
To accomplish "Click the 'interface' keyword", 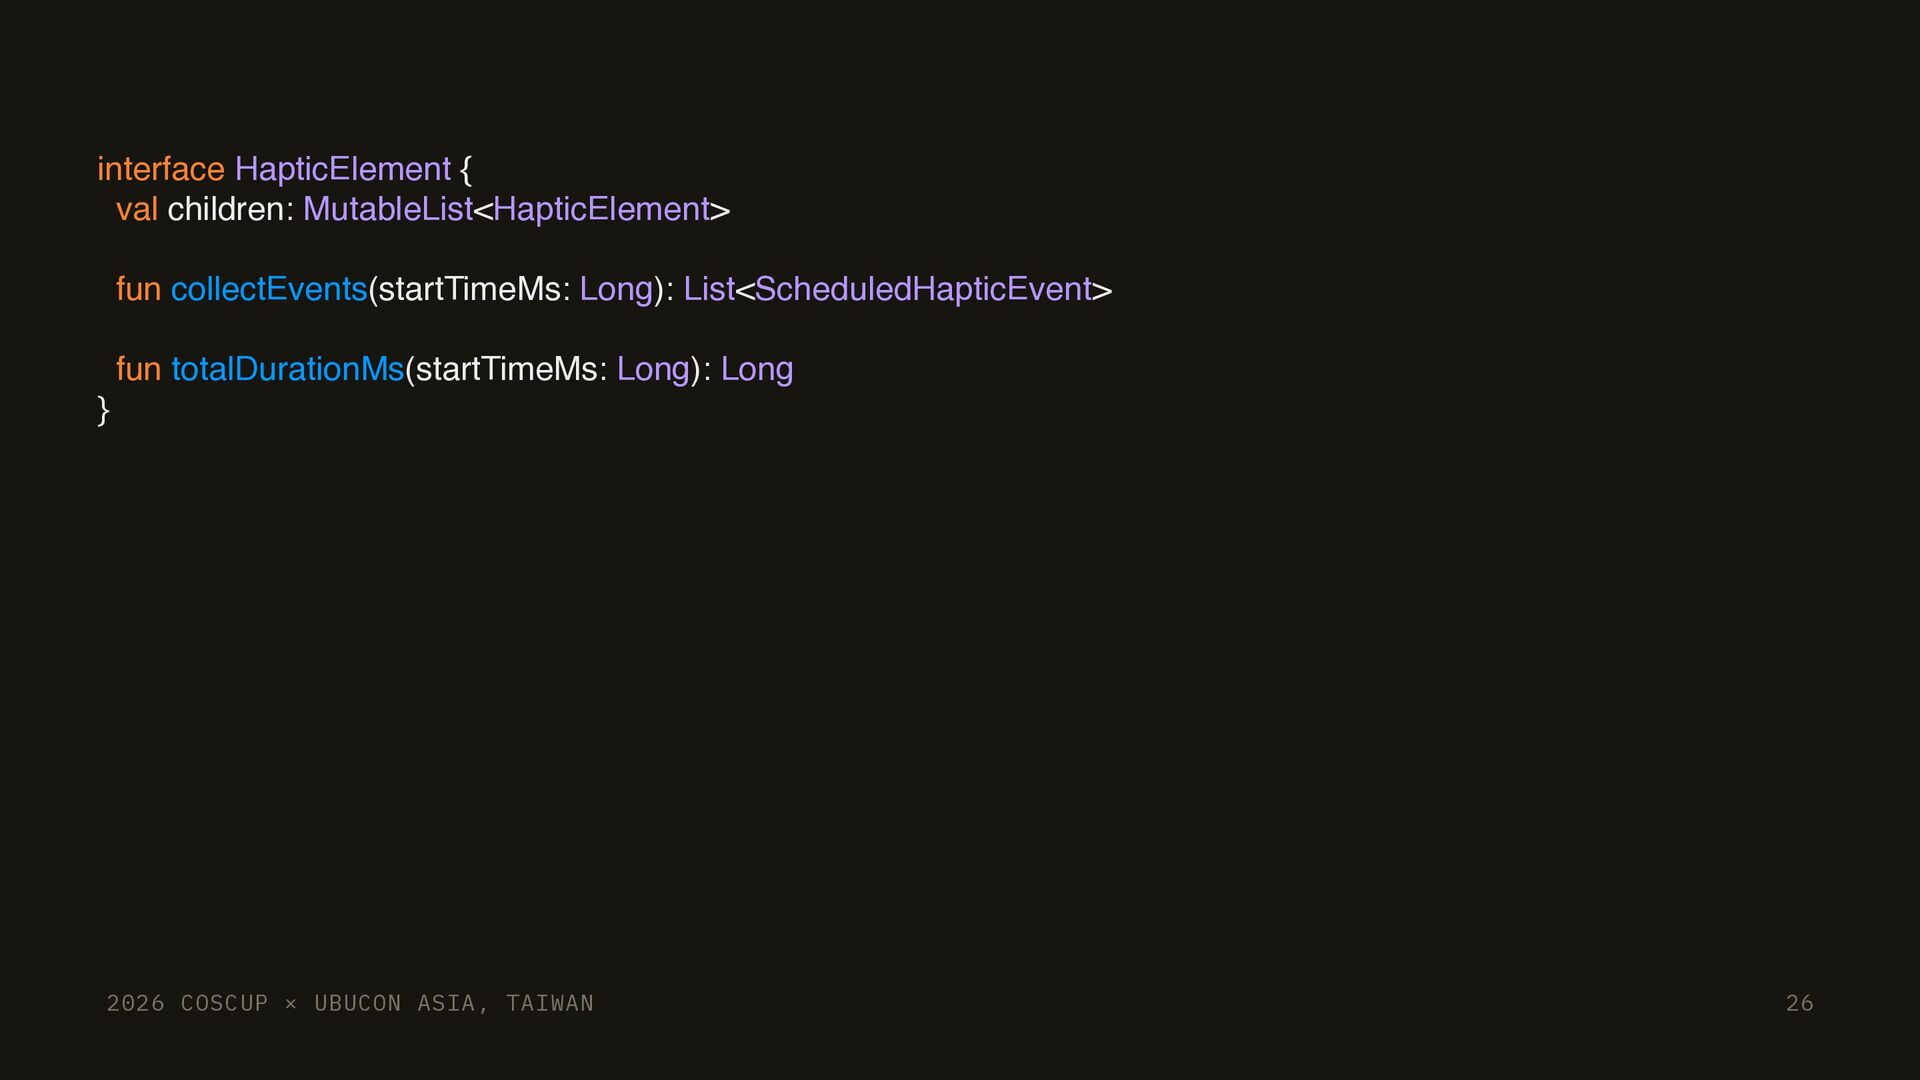I will click(x=160, y=169).
